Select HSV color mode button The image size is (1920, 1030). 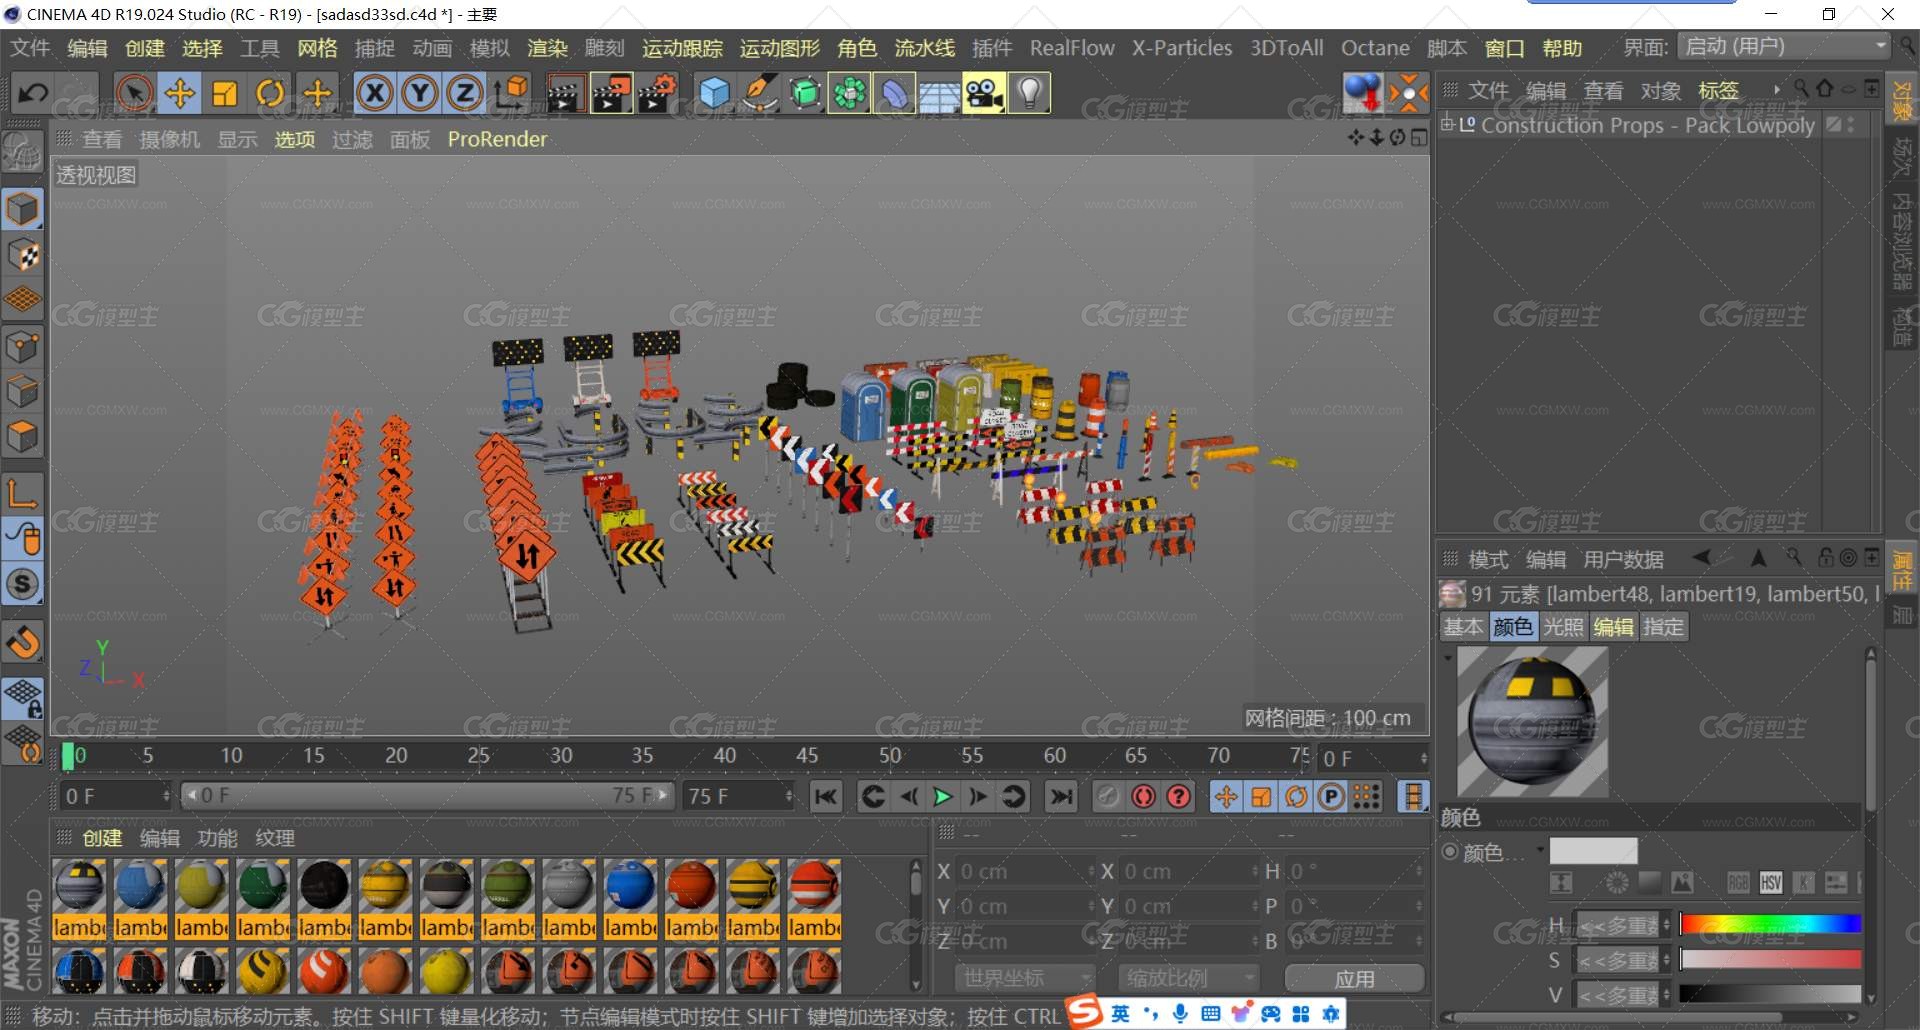tap(1771, 883)
